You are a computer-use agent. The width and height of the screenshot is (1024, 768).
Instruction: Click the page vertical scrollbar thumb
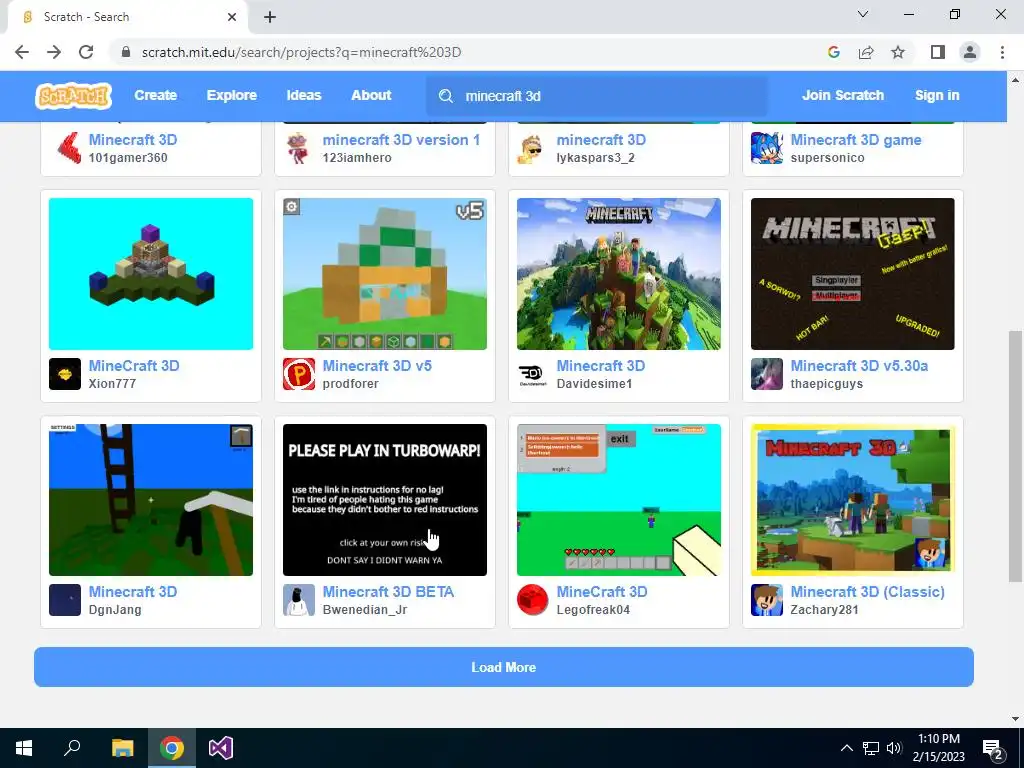[1015, 456]
